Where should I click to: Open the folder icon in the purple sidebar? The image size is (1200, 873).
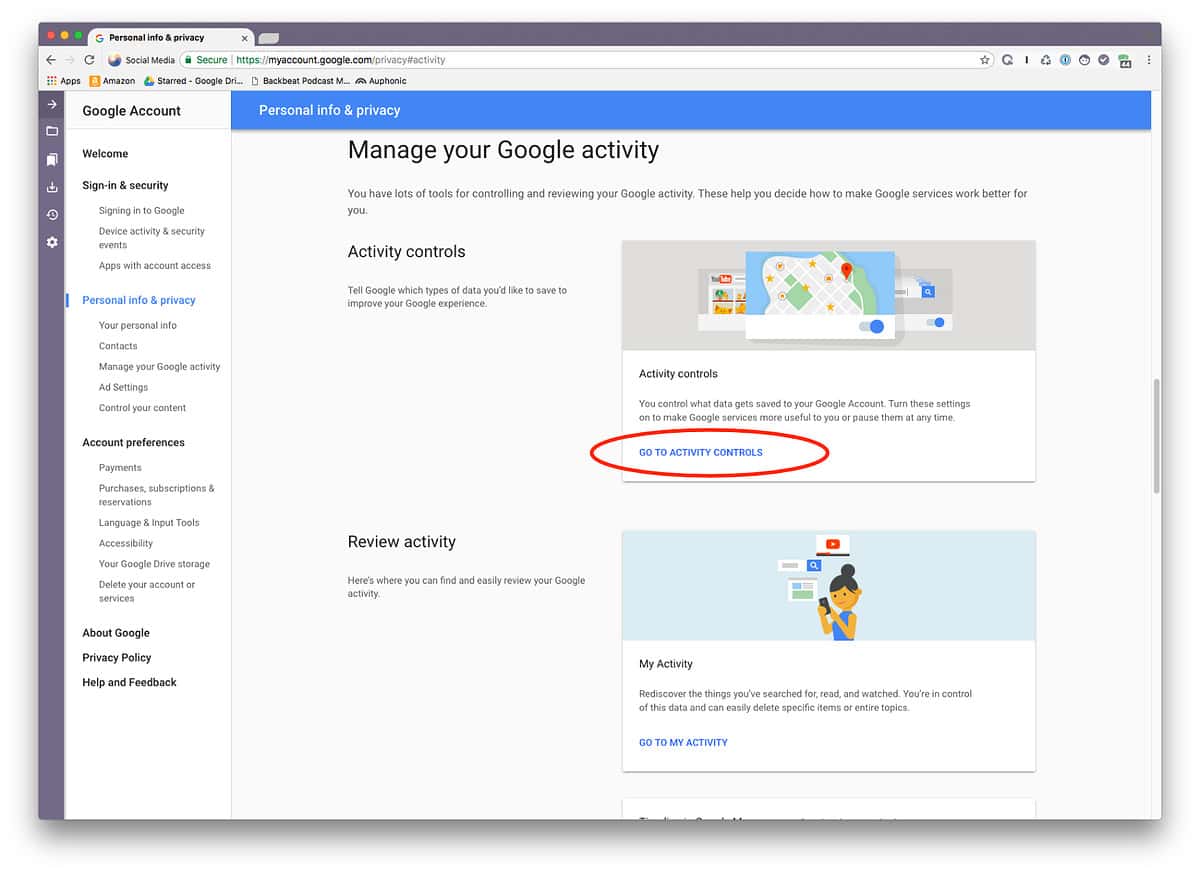(52, 131)
